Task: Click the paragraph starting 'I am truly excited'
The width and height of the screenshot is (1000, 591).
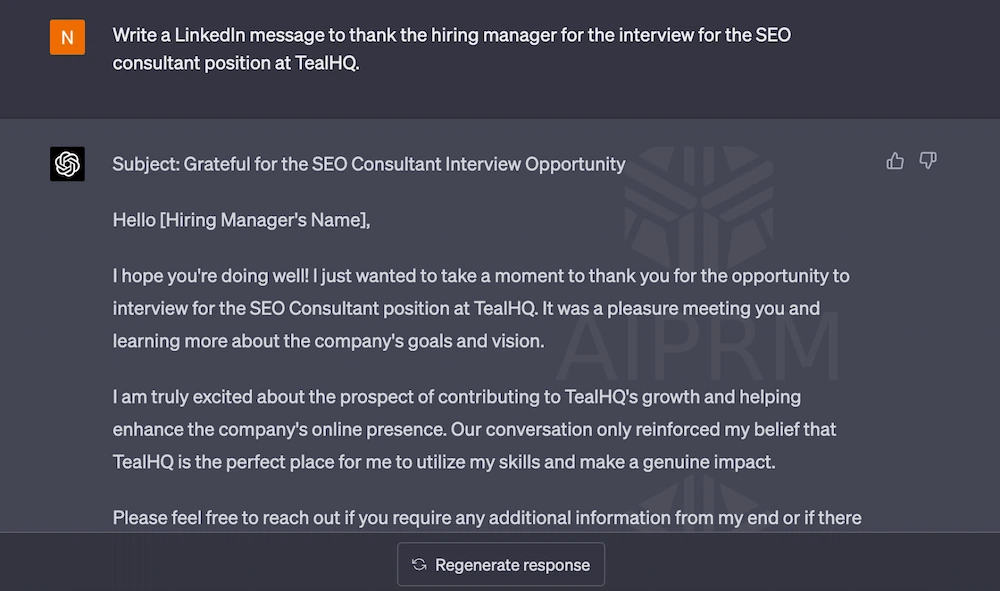Action: [474, 429]
